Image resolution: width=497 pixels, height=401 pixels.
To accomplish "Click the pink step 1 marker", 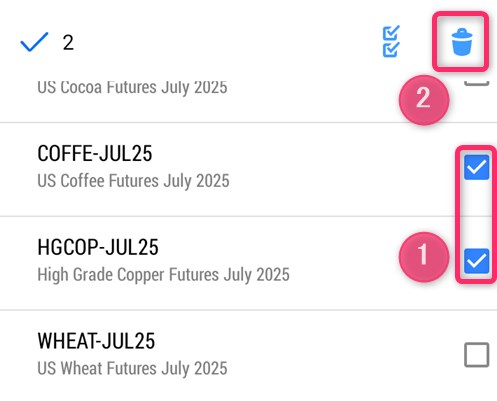I will coord(424,257).
